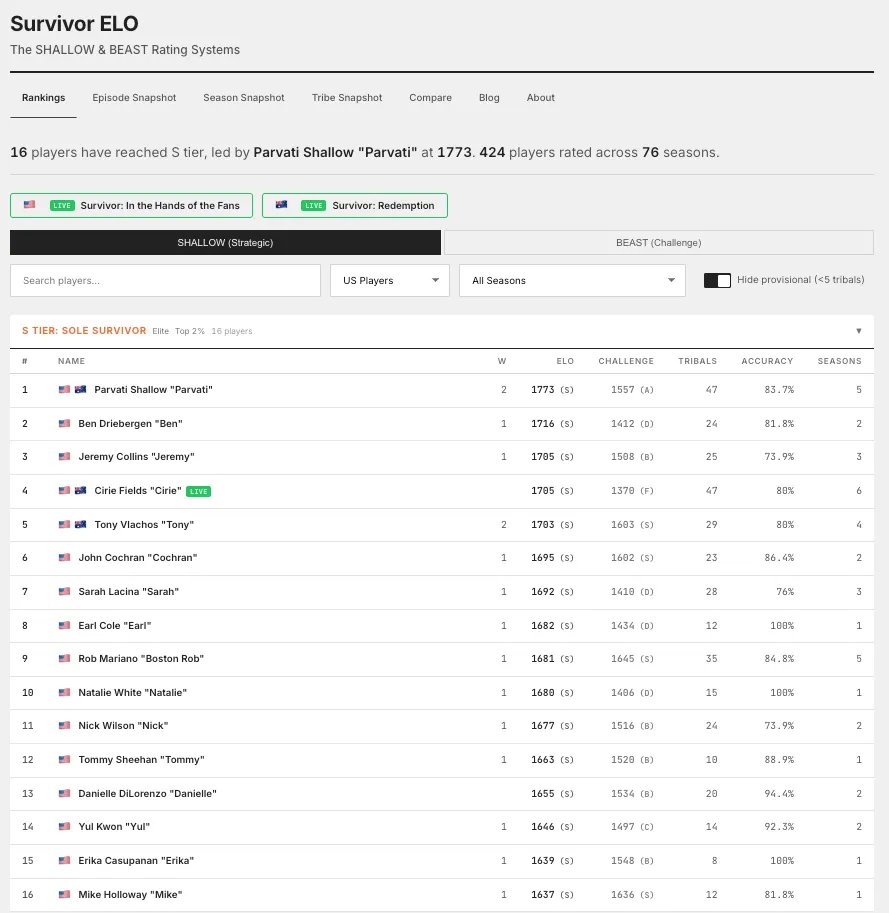
Task: Click the US flag beside Danielle DiLorenzo
Action: [x=65, y=793]
